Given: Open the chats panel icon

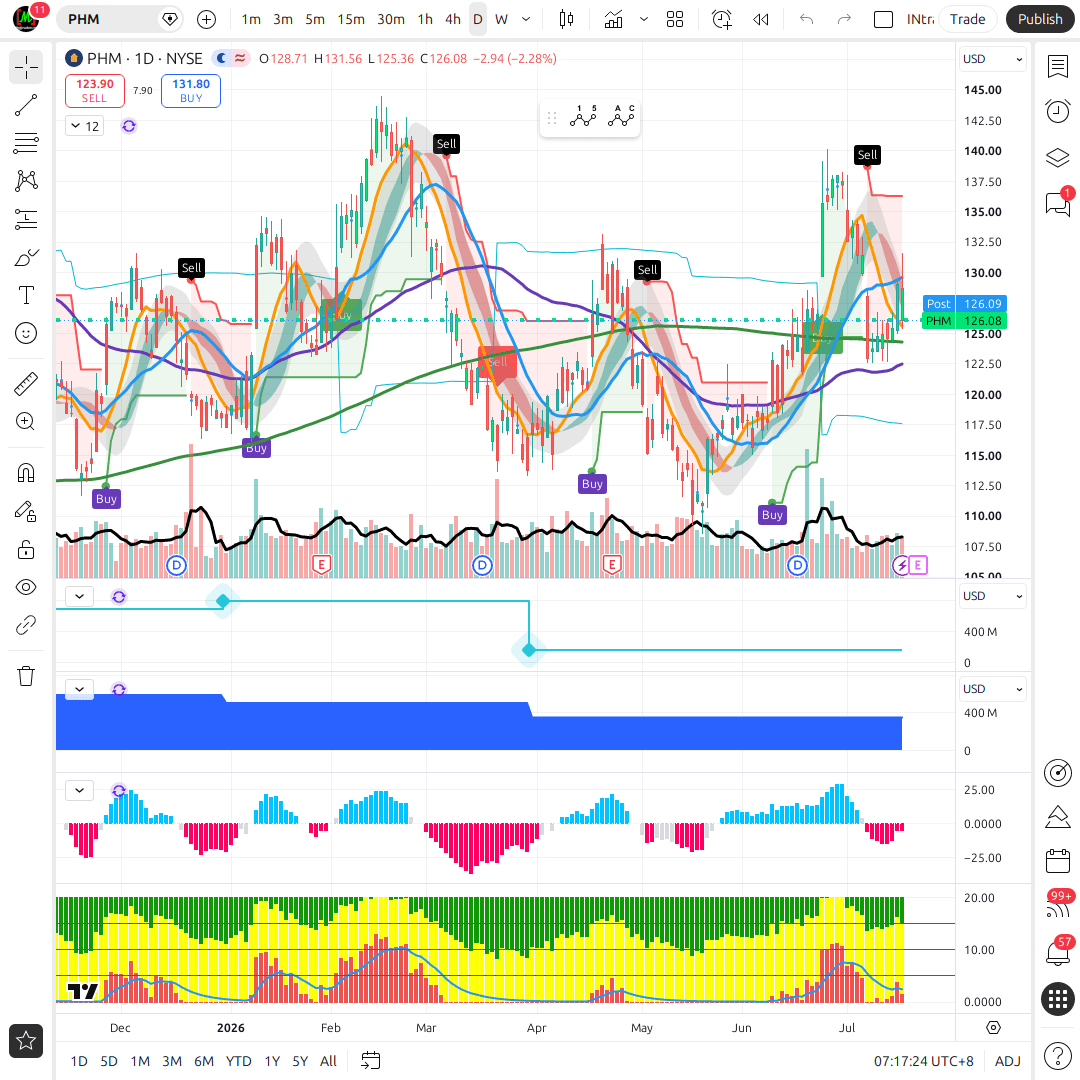Looking at the screenshot, I should pyautogui.click(x=1058, y=203).
